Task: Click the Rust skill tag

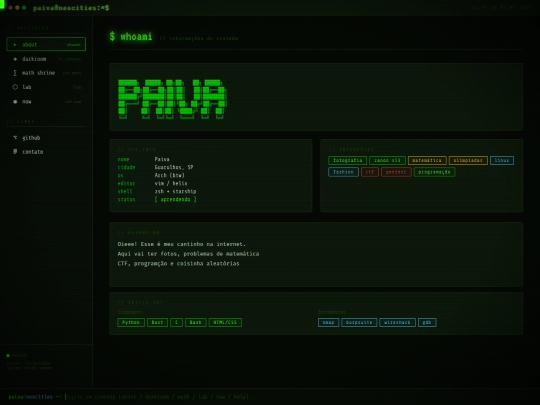Action: tap(157, 322)
